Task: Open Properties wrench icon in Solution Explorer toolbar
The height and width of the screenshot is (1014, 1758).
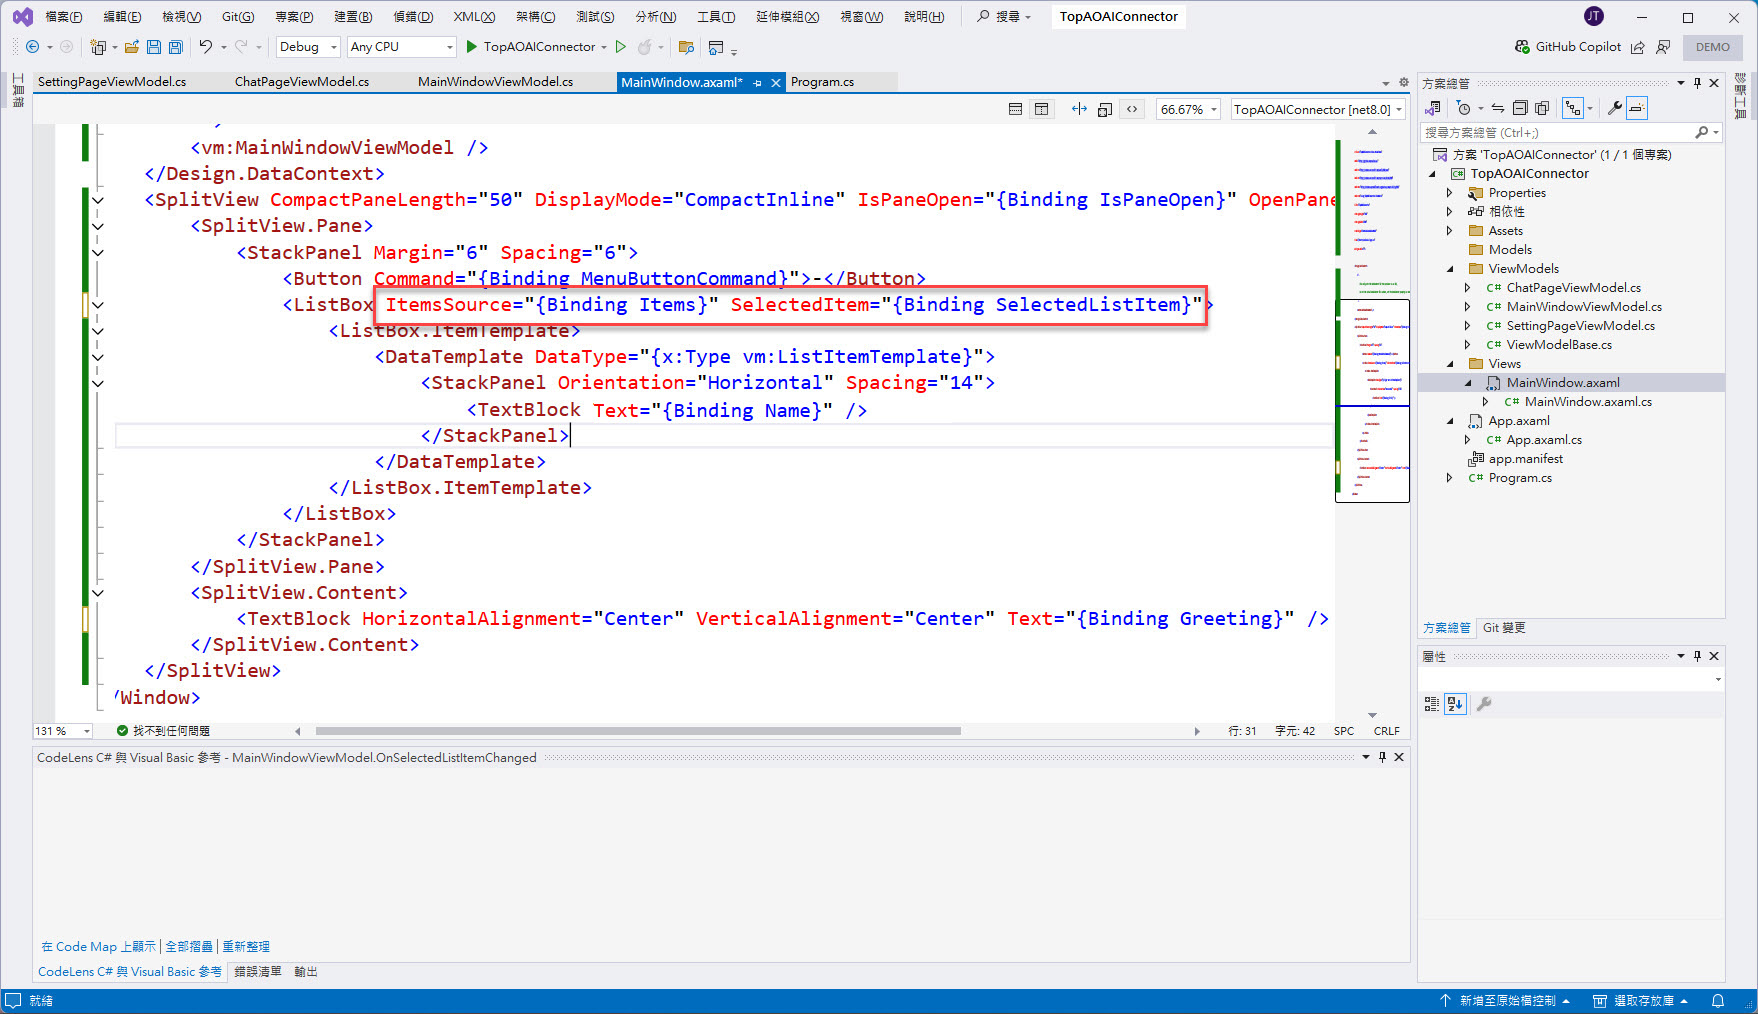Action: [1614, 108]
